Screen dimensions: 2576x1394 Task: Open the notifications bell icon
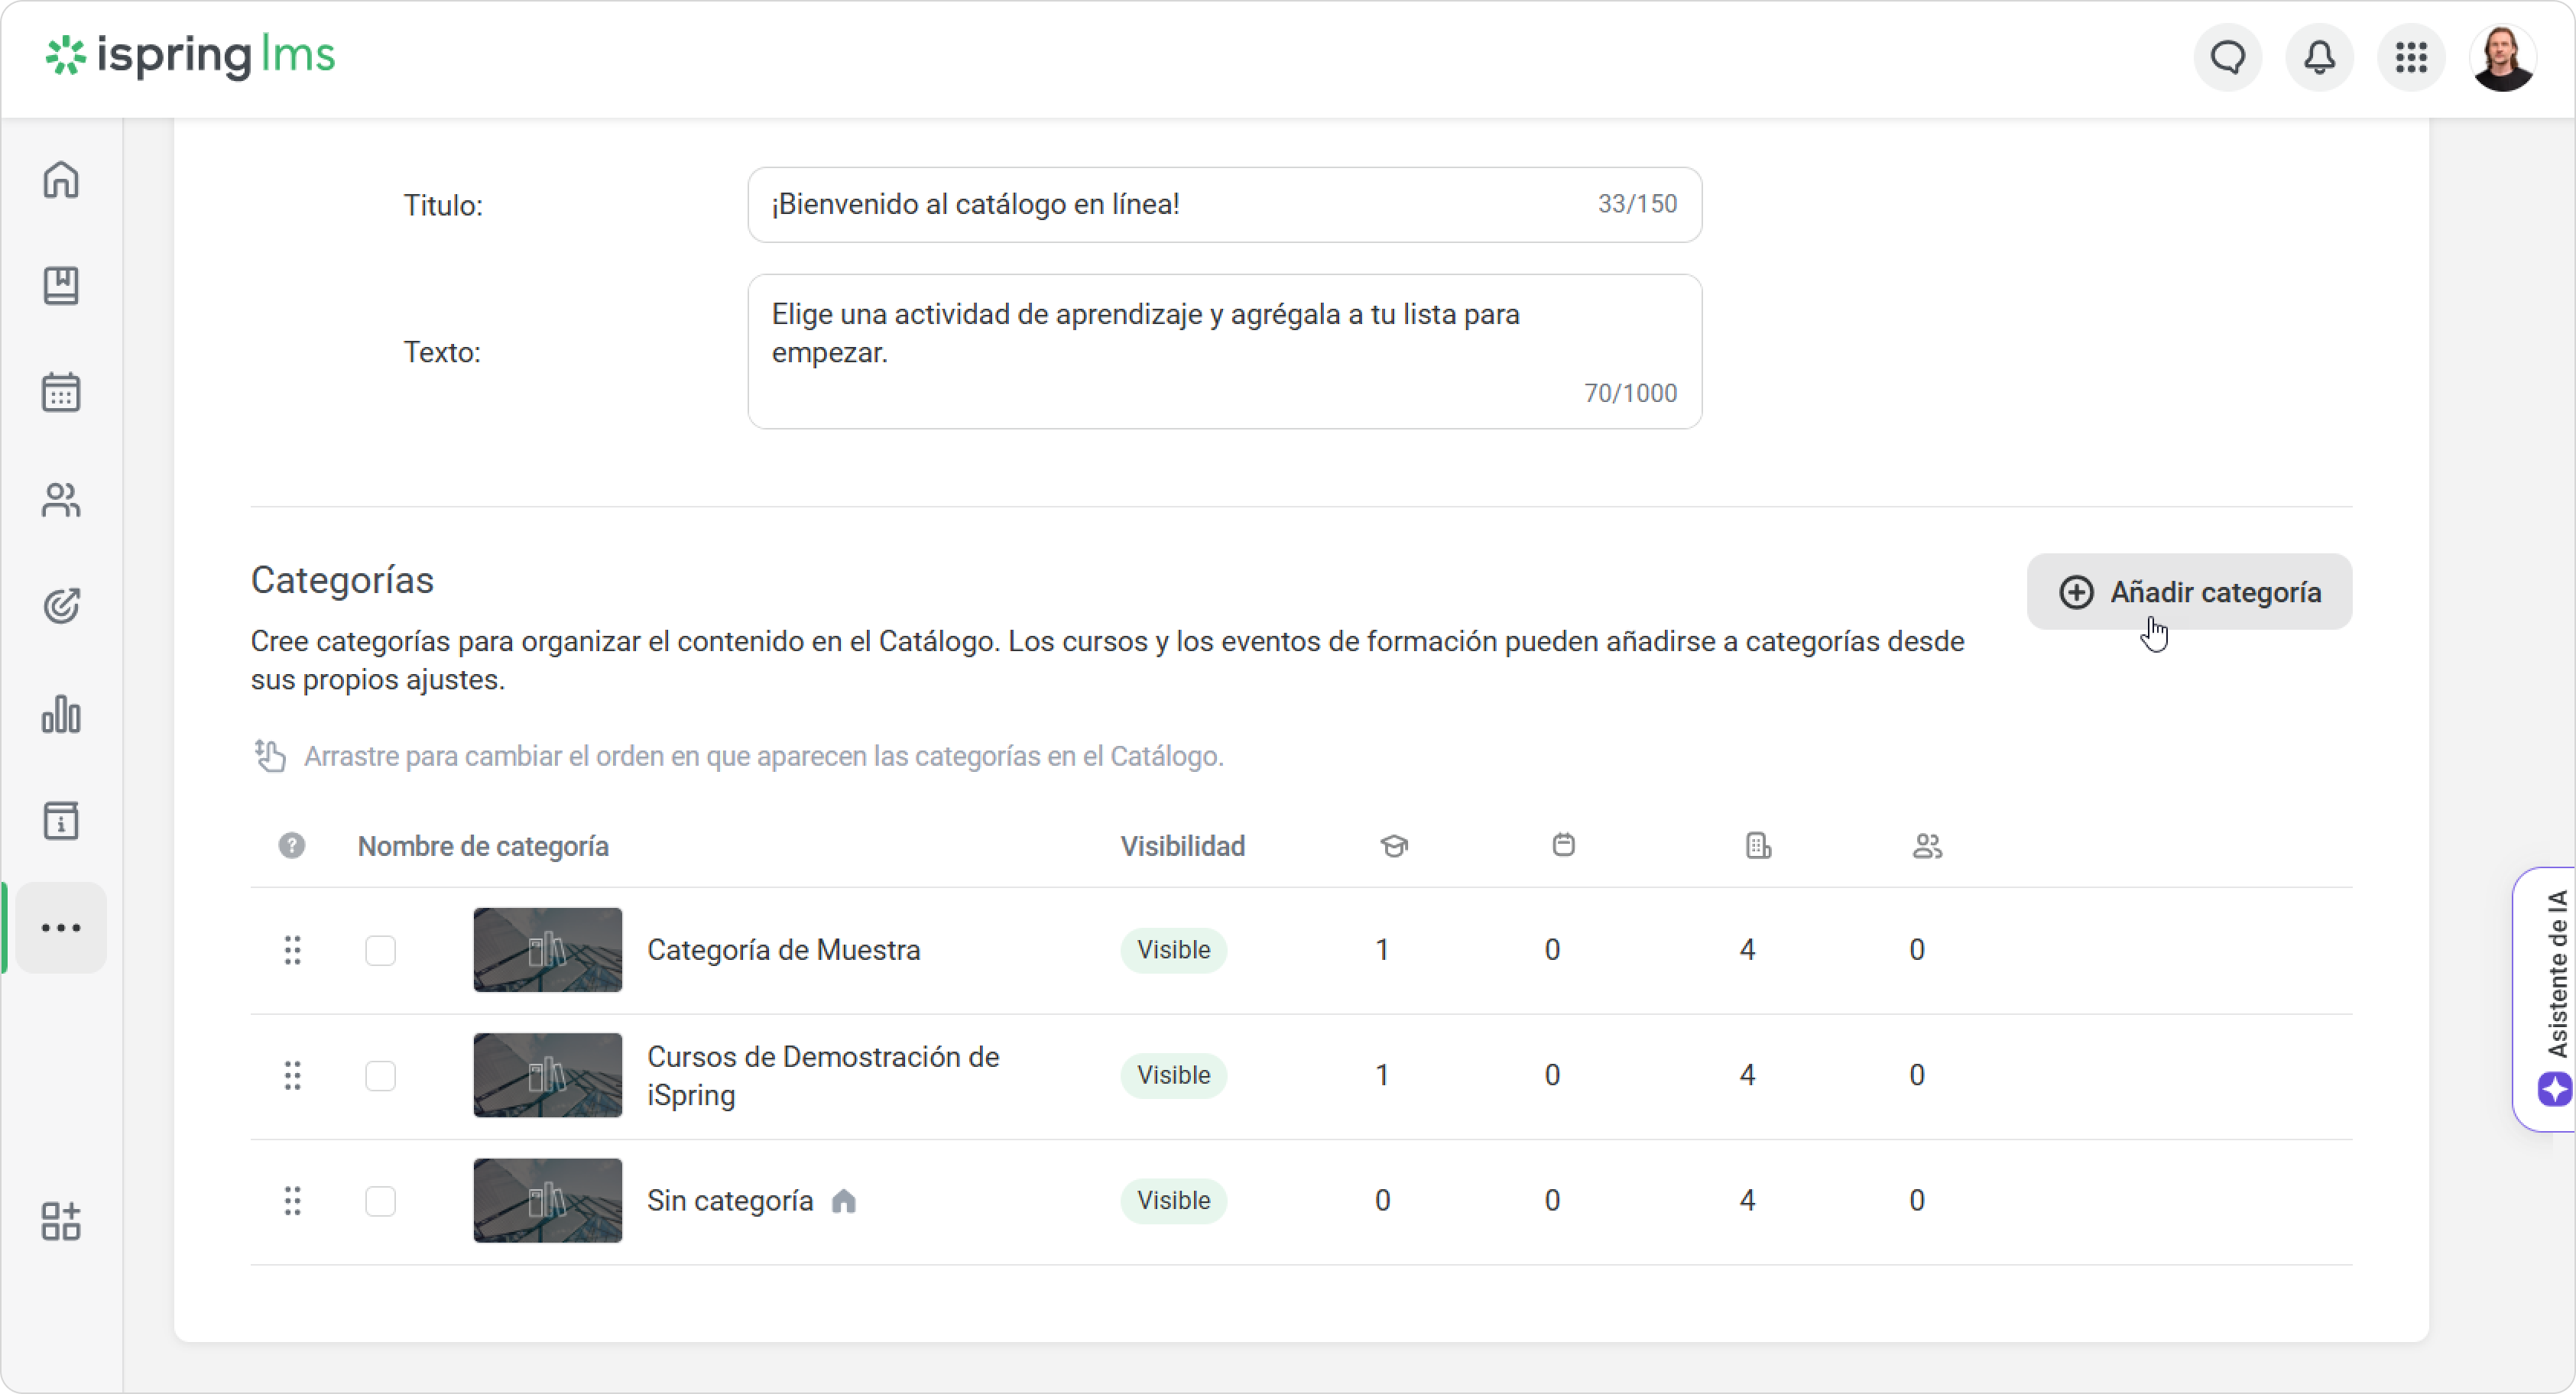tap(2319, 58)
